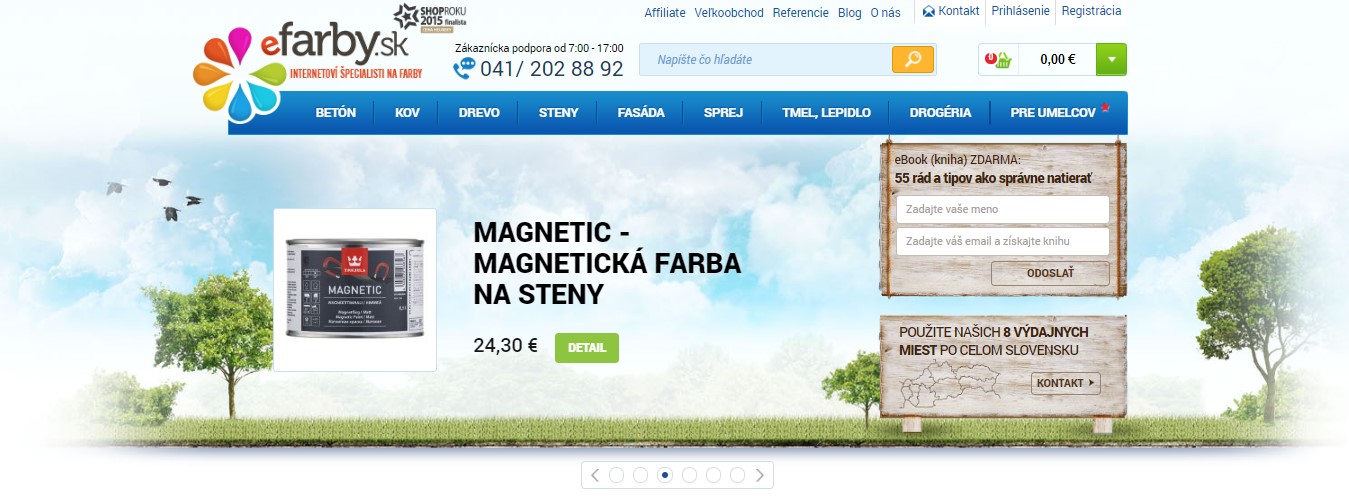
Task: Open the Affiliate link
Action: 665,13
